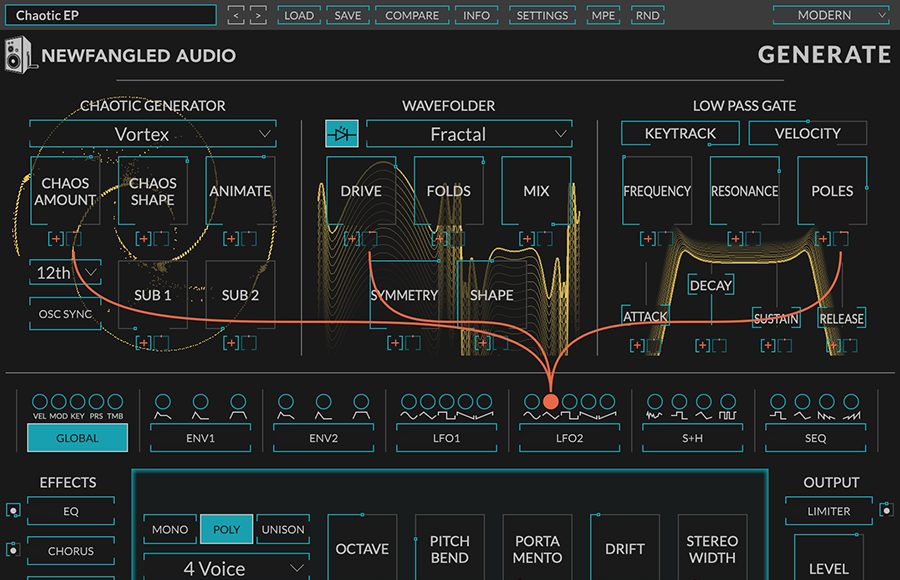This screenshot has width=900, height=580.
Task: Click the next preset arrow
Action: [x=258, y=16]
